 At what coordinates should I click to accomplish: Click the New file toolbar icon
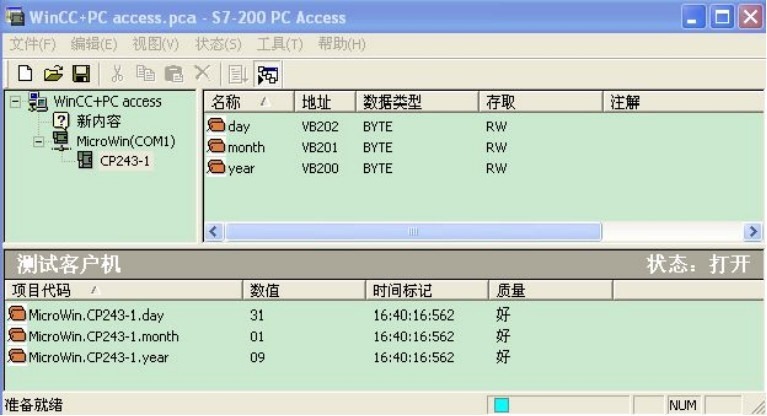click(25, 74)
